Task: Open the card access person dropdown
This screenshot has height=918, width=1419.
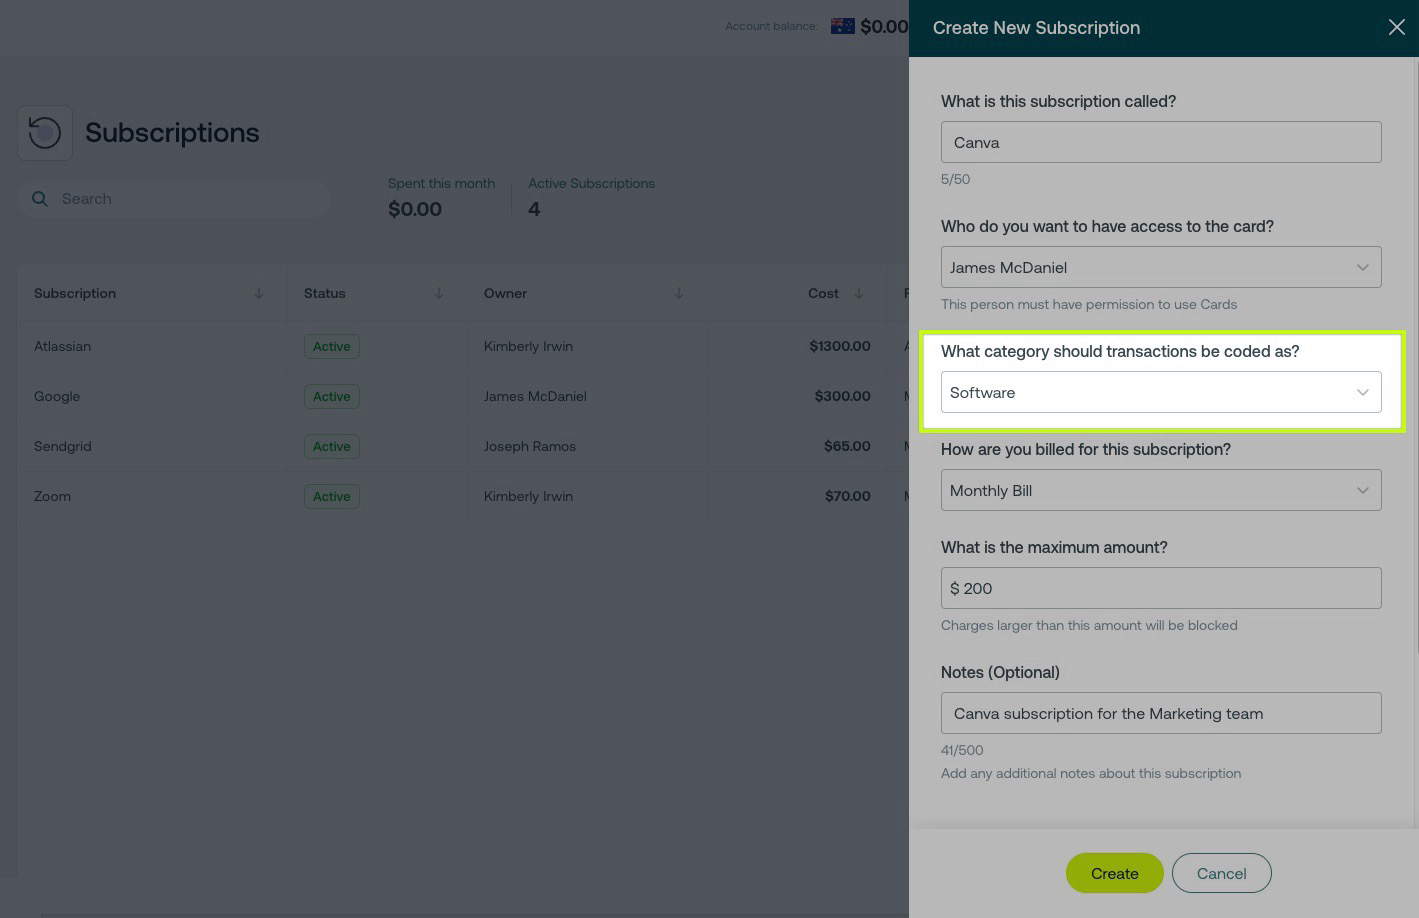Action: [1160, 267]
